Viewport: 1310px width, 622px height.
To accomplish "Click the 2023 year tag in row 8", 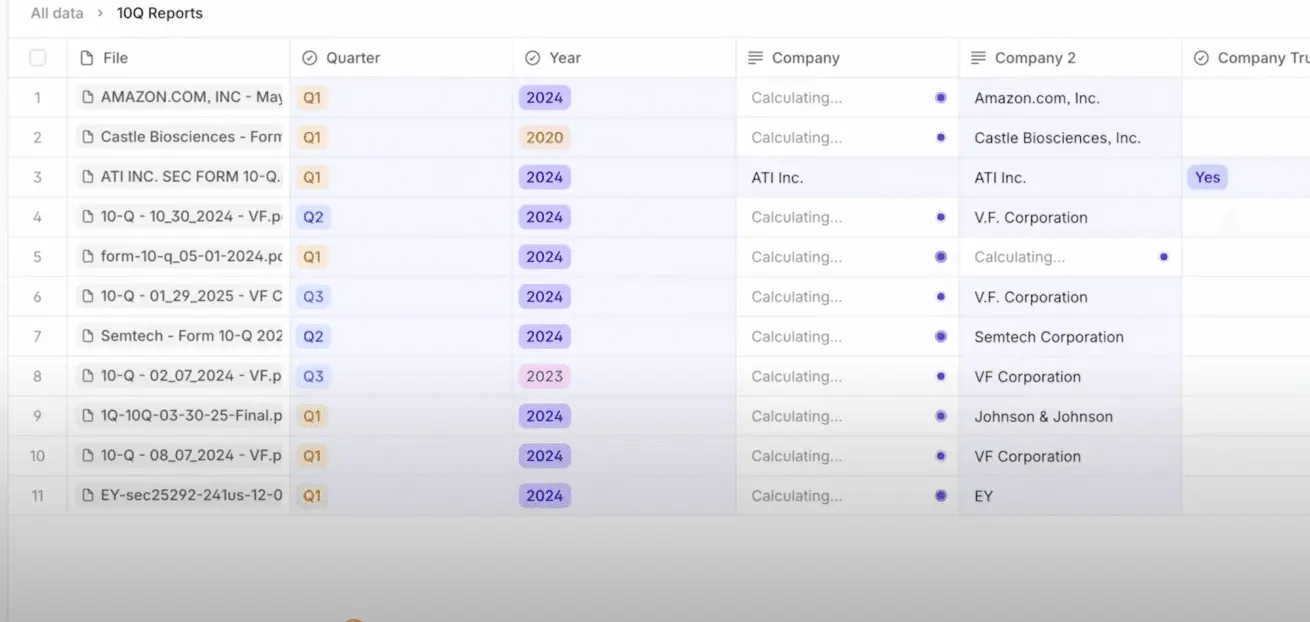I will point(544,376).
